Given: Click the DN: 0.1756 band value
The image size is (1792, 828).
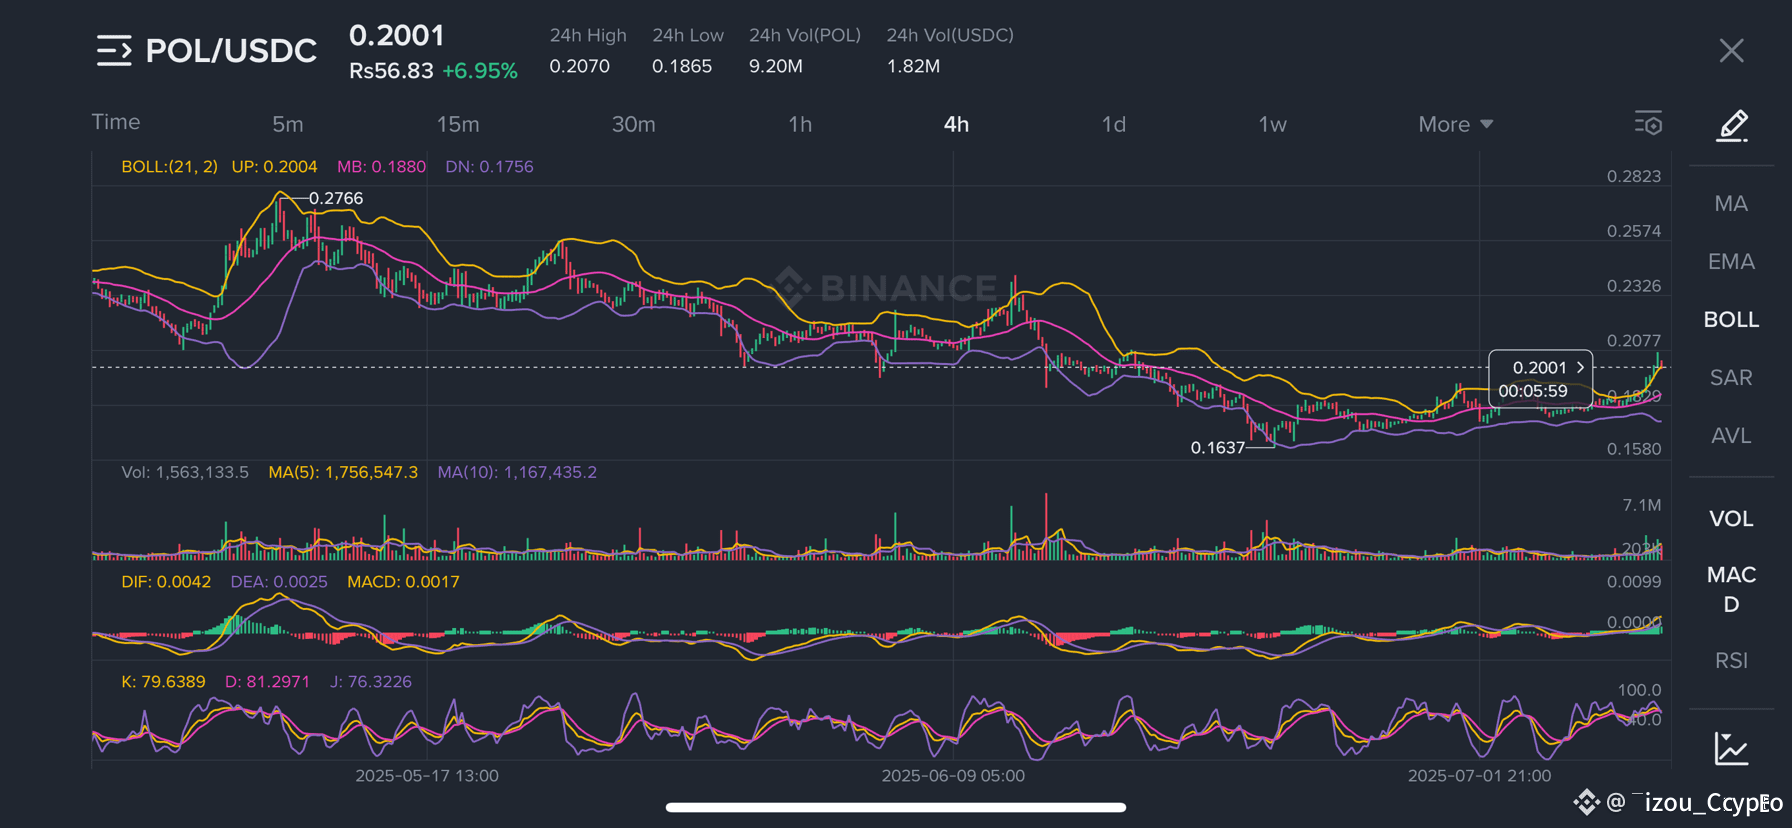Looking at the screenshot, I should coord(489,167).
